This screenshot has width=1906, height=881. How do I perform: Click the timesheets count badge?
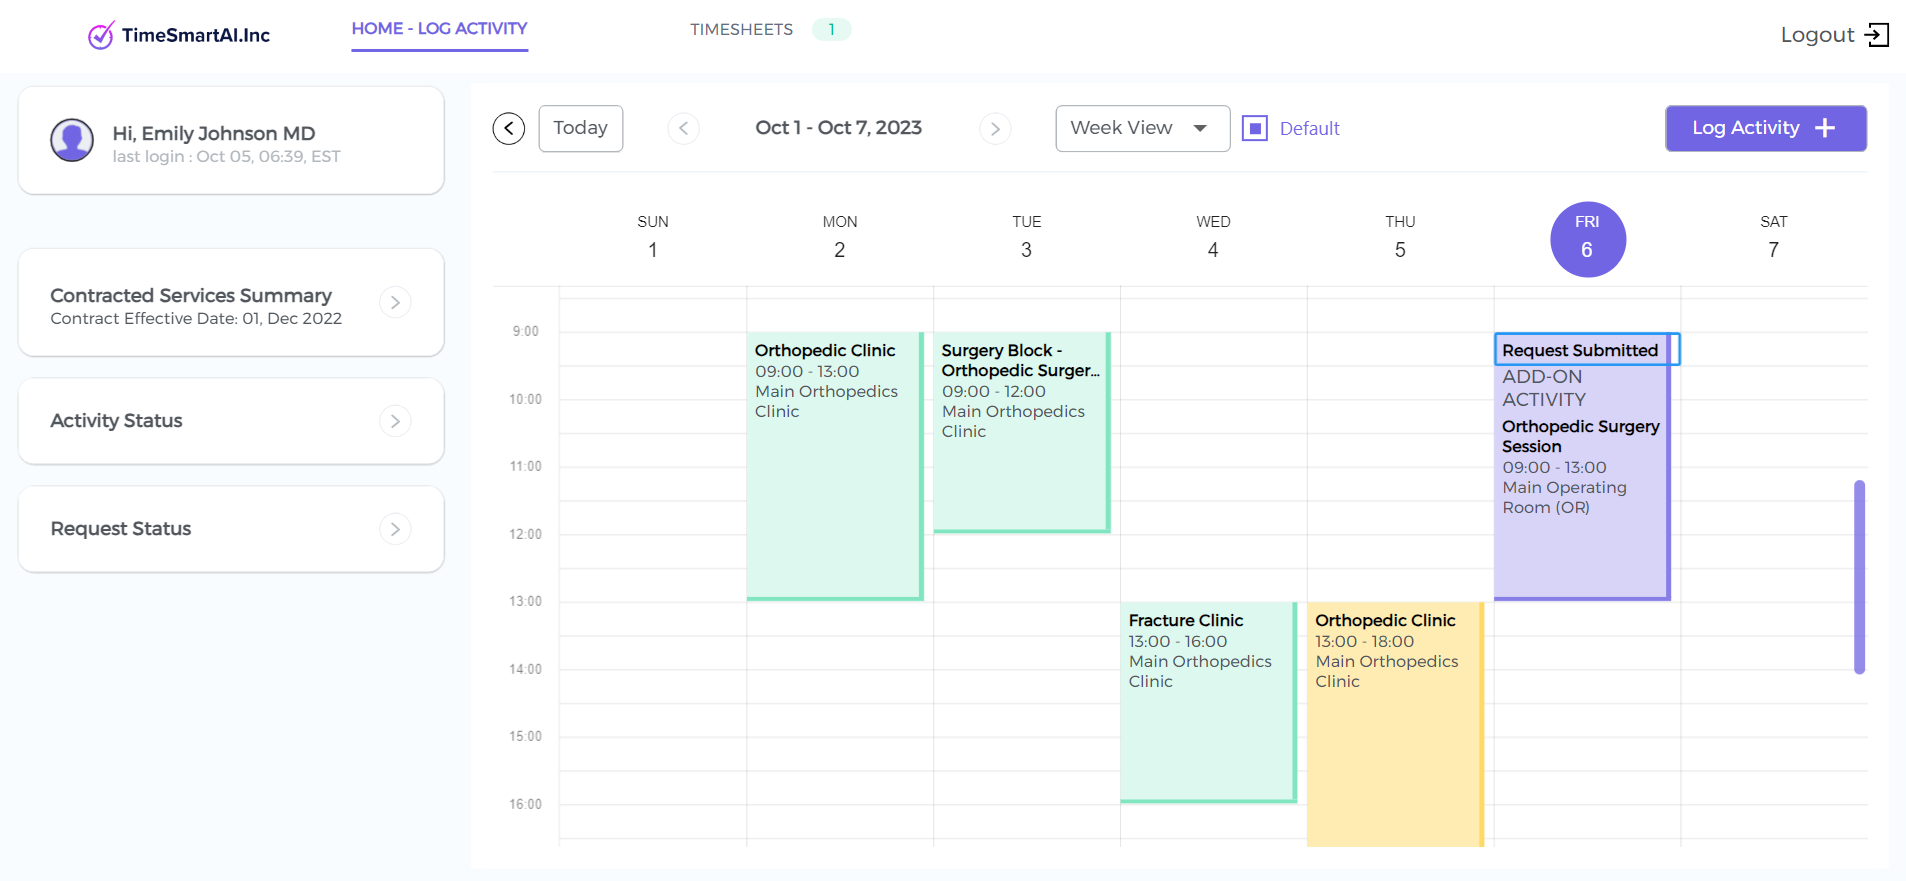(831, 30)
